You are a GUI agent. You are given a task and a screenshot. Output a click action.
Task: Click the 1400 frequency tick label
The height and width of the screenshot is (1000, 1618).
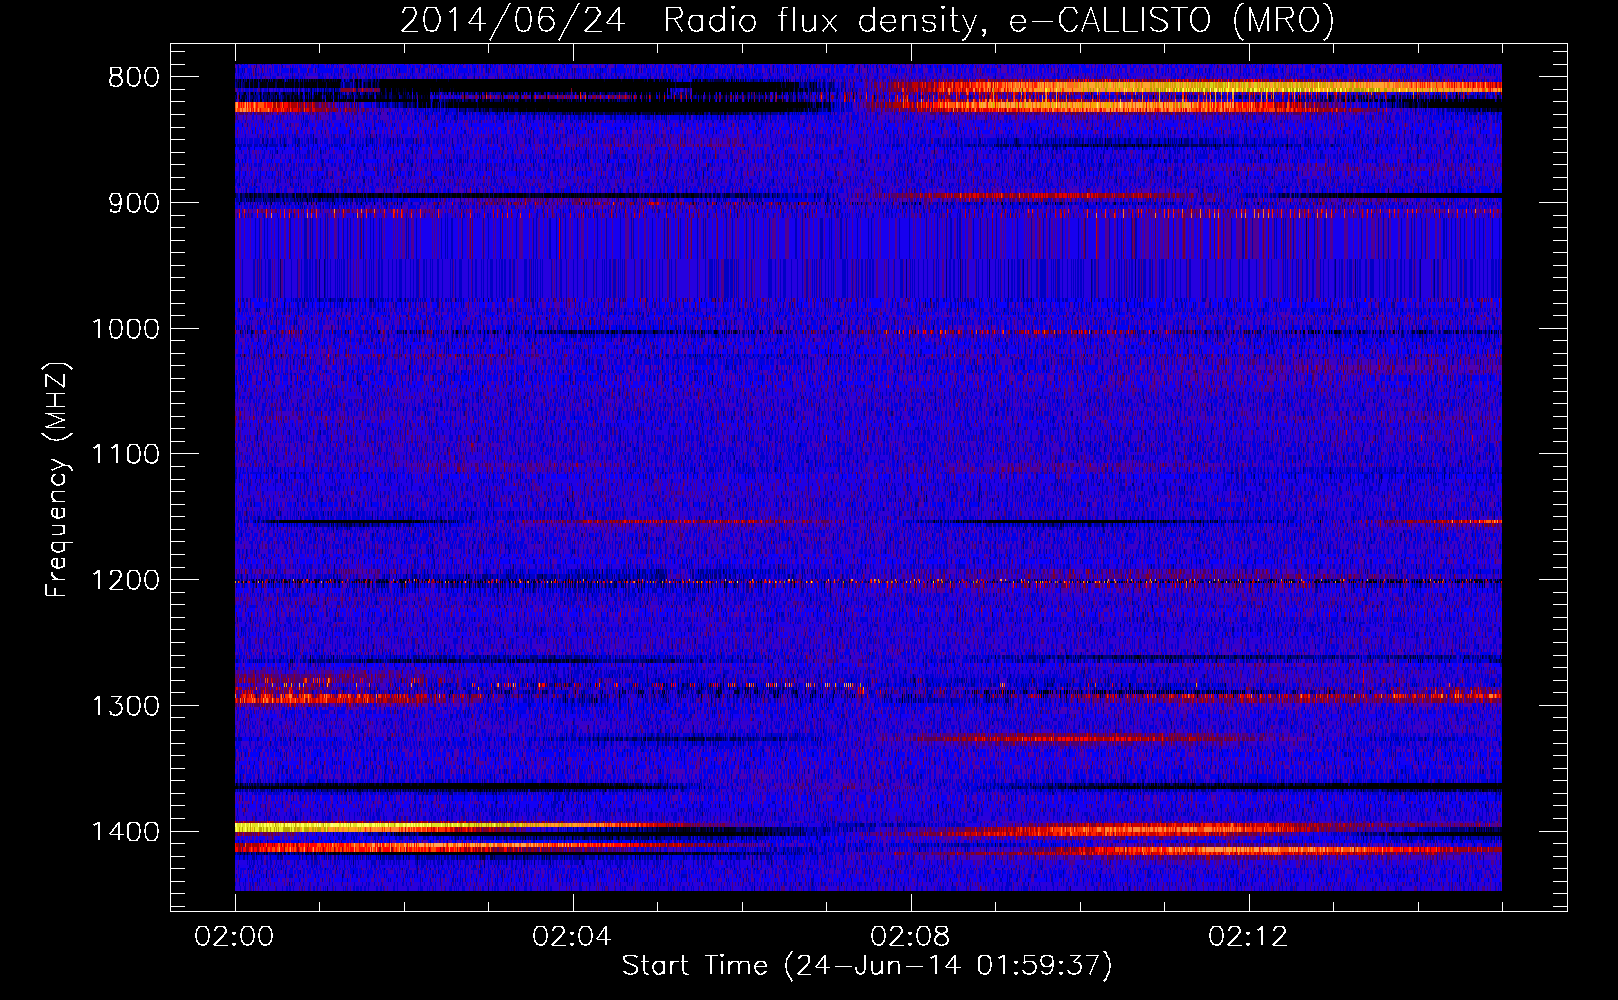(x=125, y=832)
